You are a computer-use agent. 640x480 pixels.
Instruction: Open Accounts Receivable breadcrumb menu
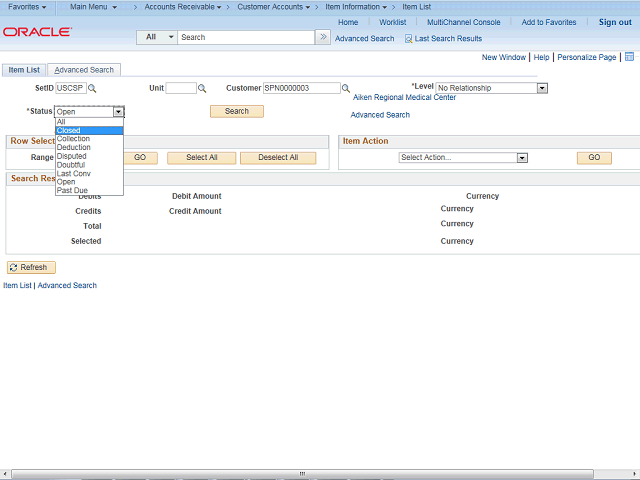[x=183, y=7]
